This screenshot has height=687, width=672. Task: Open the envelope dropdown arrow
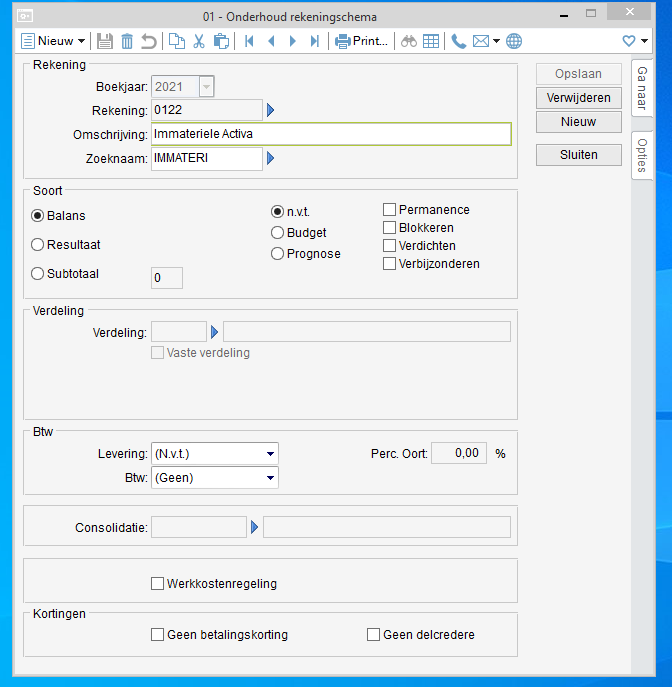(x=496, y=41)
